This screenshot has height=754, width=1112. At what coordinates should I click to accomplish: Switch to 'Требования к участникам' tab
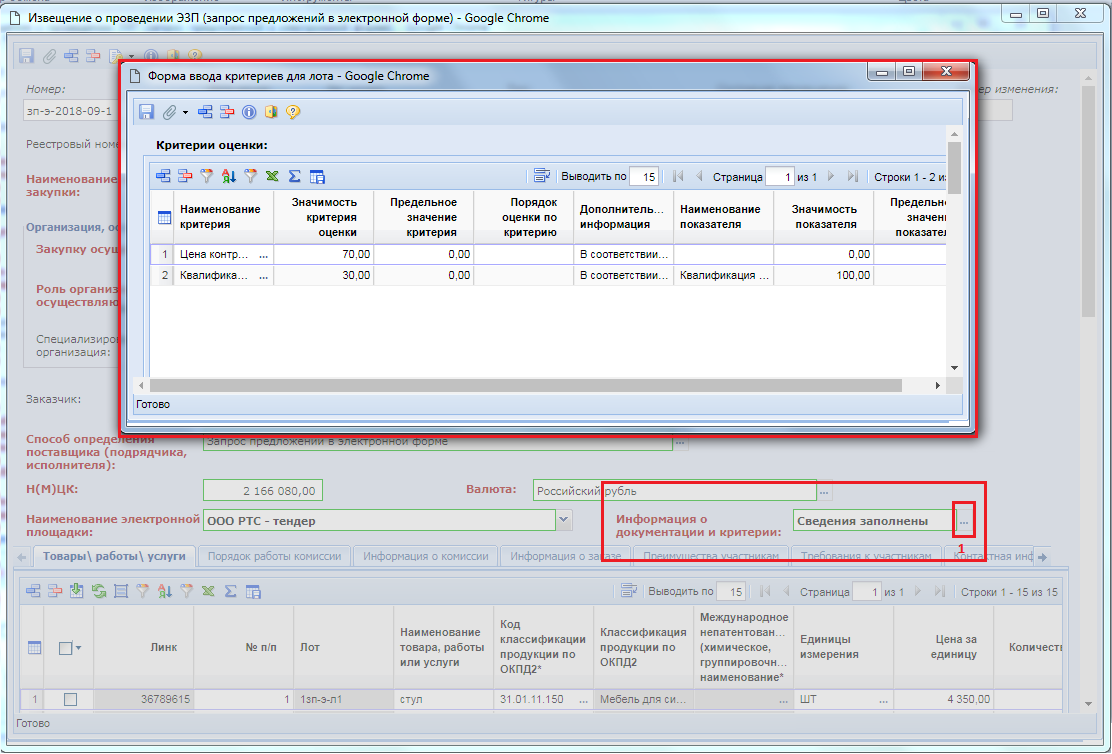pyautogui.click(x=866, y=556)
